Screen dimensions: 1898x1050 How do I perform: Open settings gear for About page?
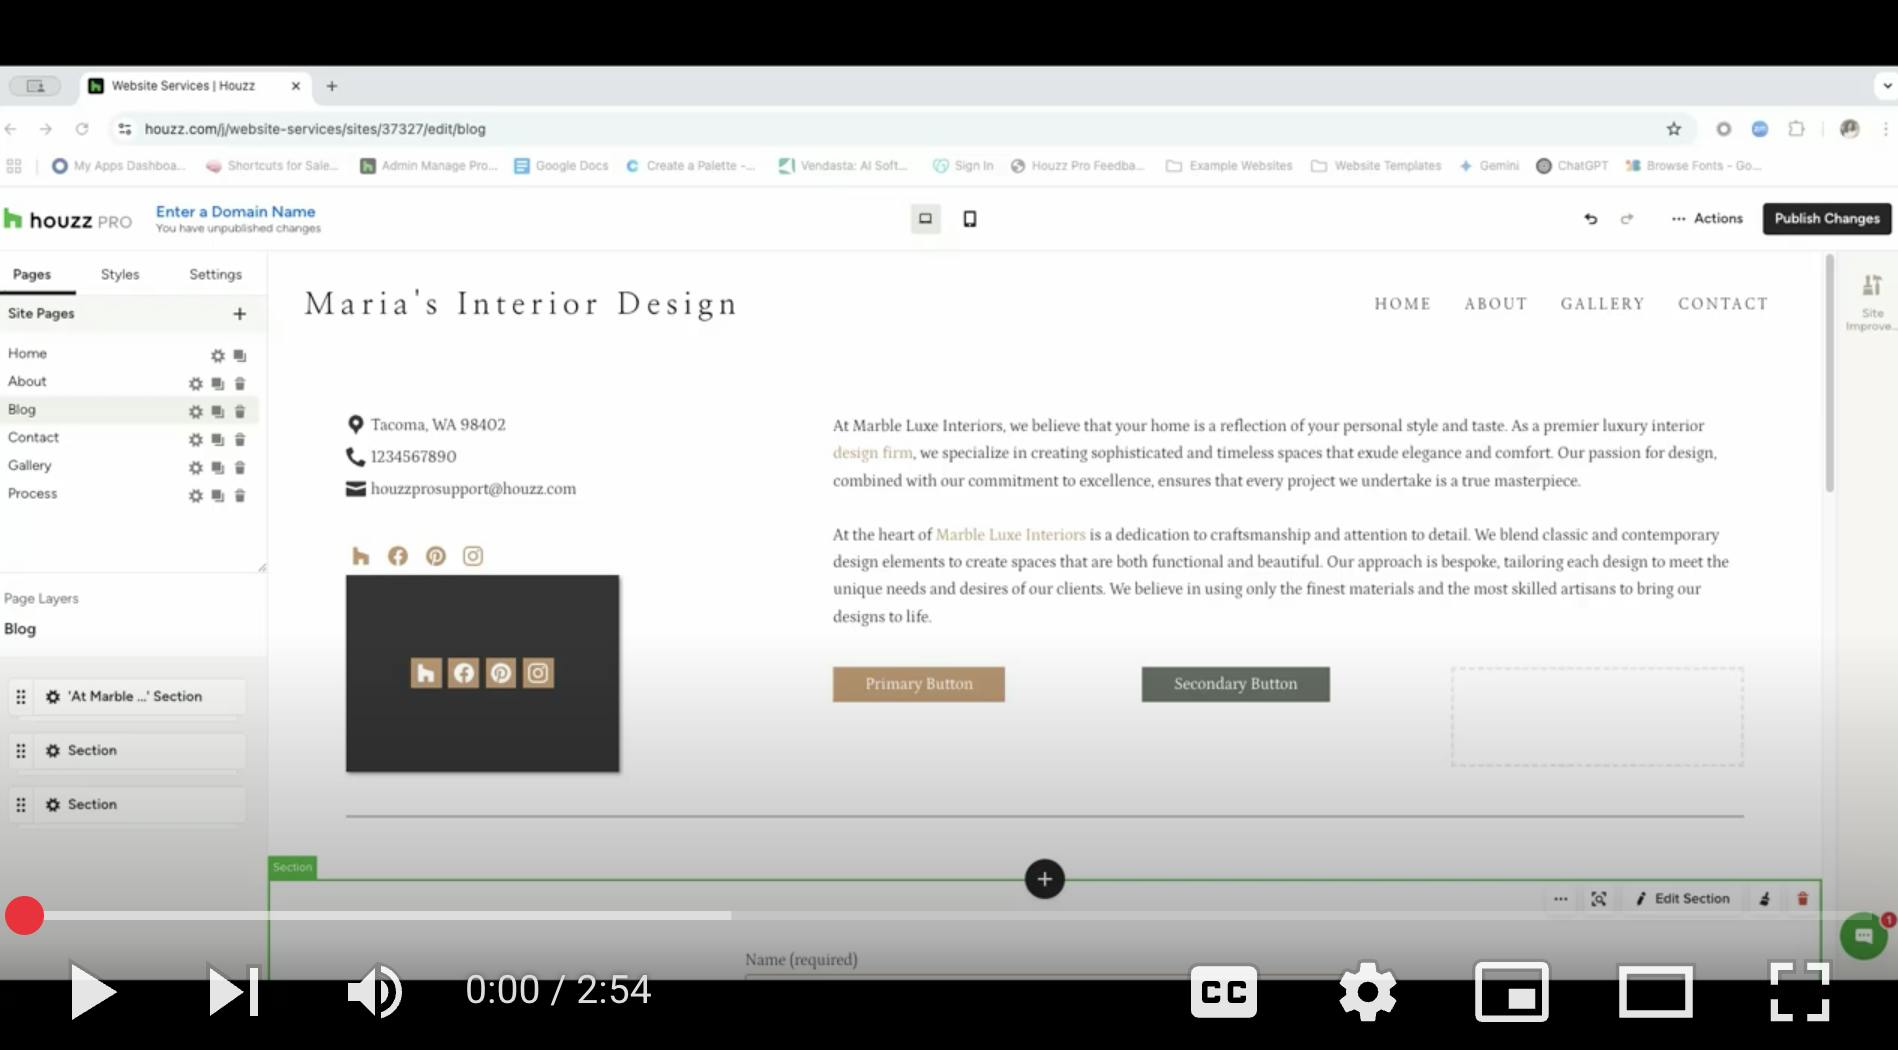[x=196, y=384]
